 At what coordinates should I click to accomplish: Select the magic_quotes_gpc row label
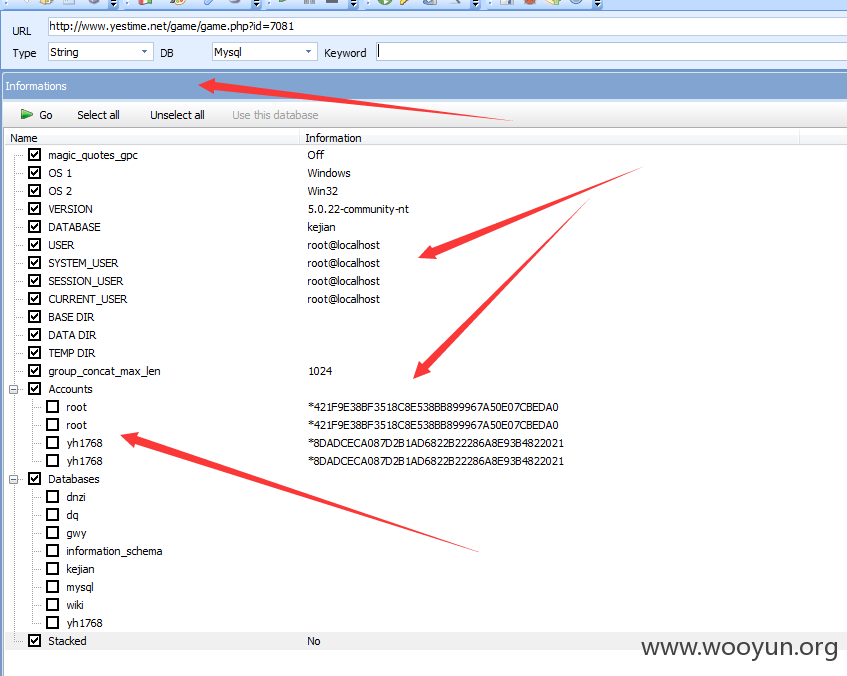[x=93, y=155]
